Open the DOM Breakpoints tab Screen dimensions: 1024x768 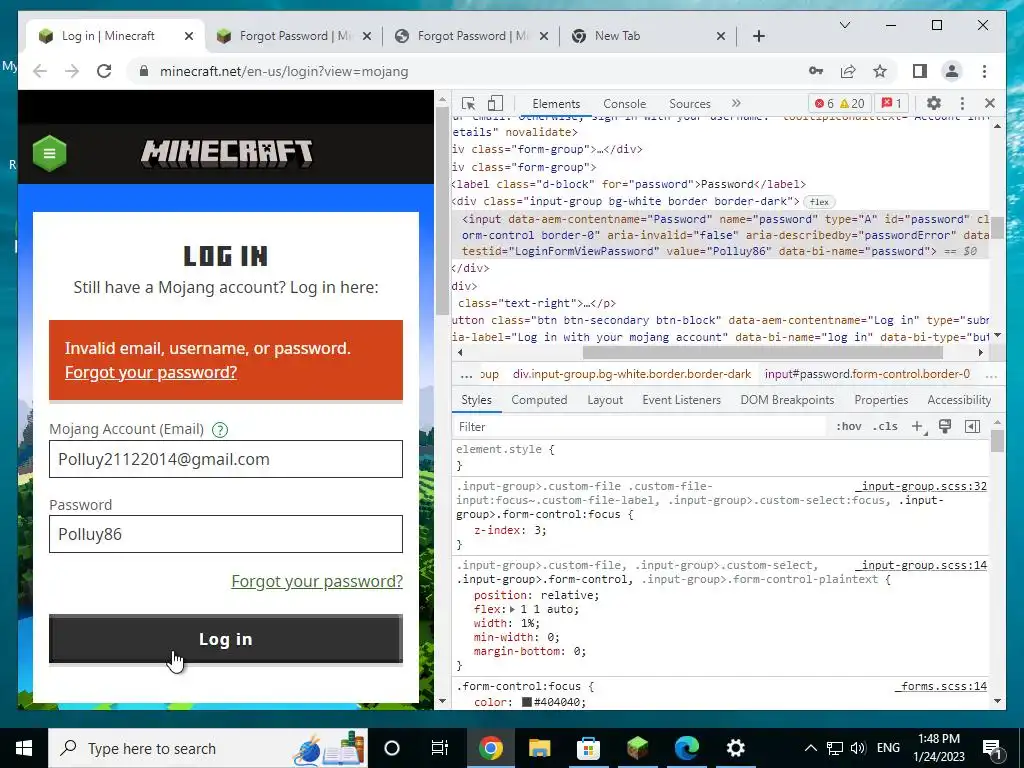pos(787,400)
